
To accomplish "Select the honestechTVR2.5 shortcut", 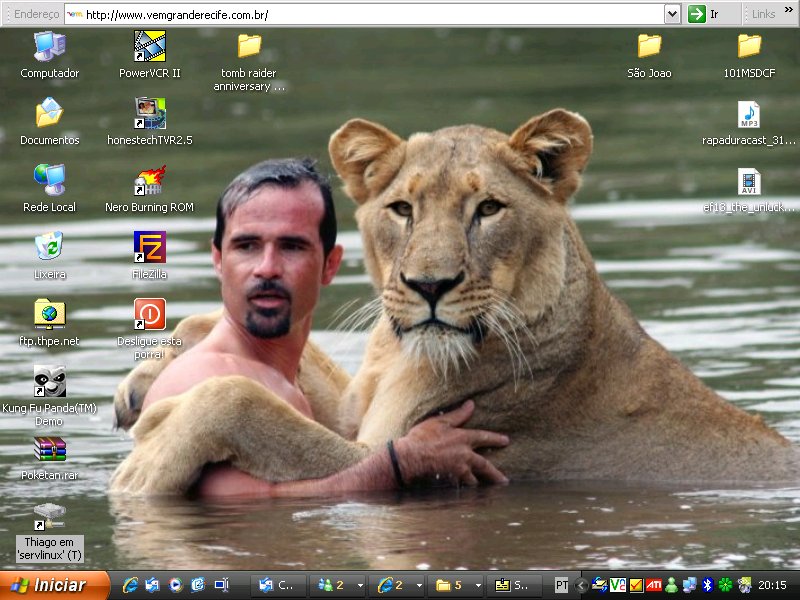I will 149,113.
